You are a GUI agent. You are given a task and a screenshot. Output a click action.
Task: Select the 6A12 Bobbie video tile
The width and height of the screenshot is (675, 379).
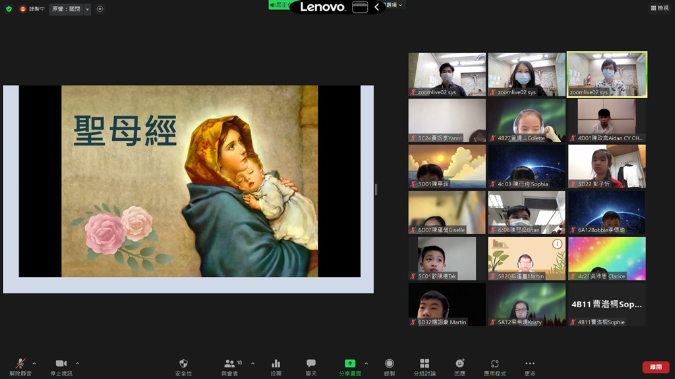tap(607, 212)
